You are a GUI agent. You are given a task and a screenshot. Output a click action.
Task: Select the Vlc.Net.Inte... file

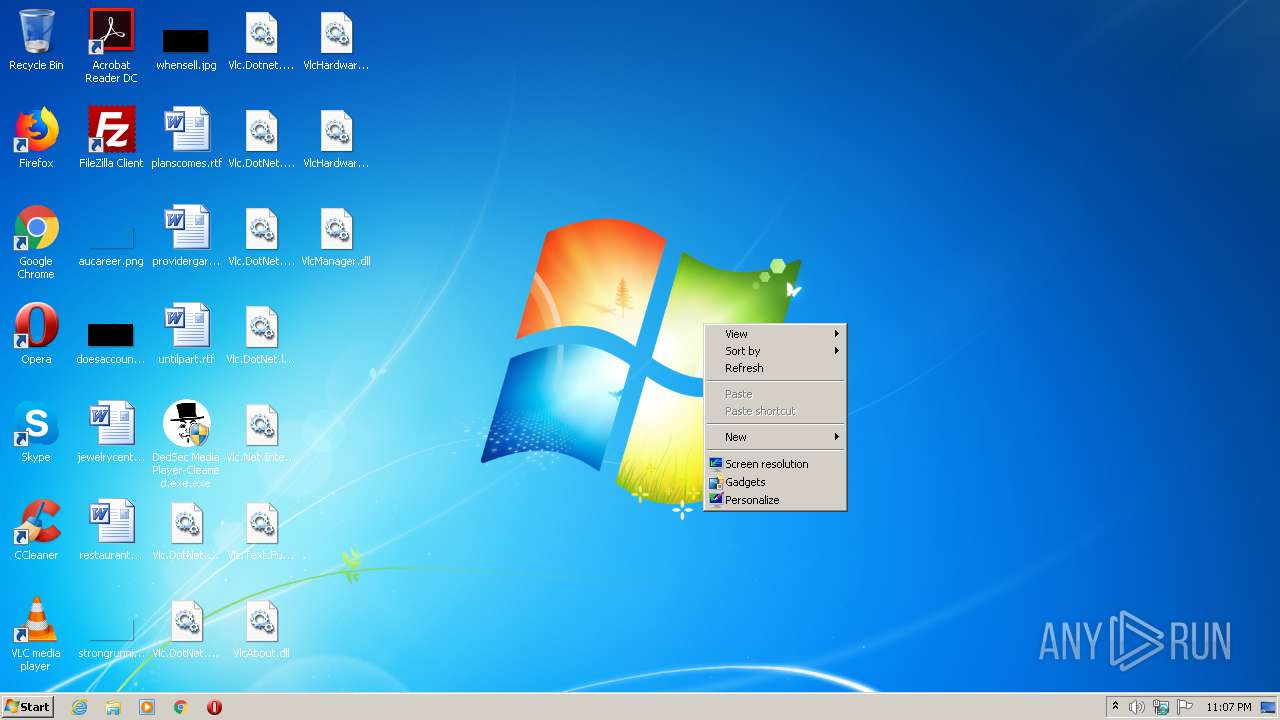(261, 432)
